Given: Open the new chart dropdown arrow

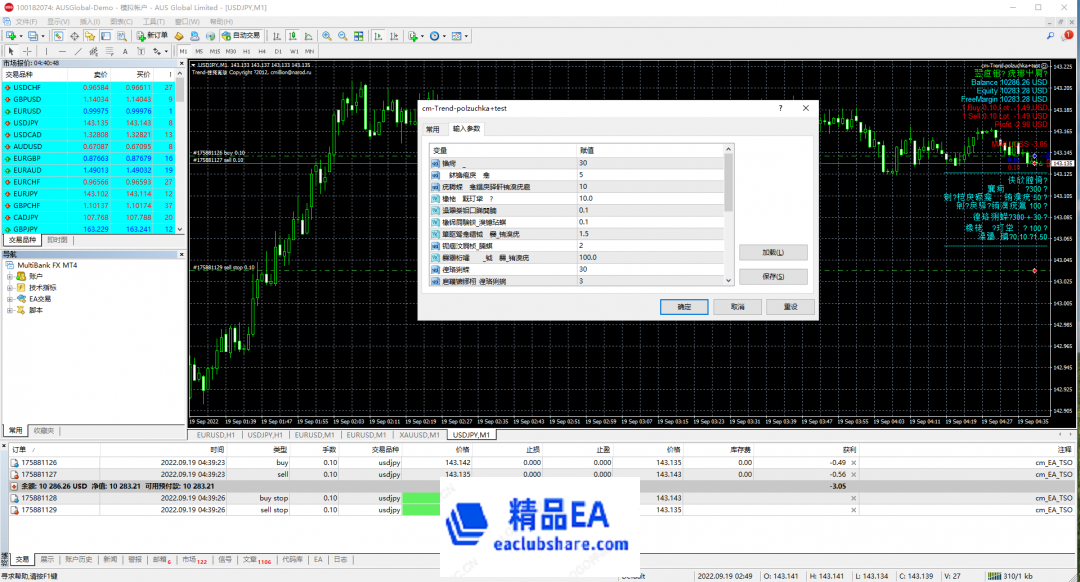Looking at the screenshot, I should [x=20, y=34].
